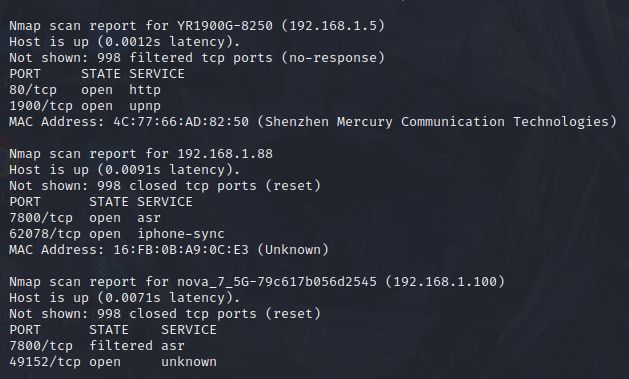Image resolution: width=629 pixels, height=379 pixels.
Task: Click the 0.0071s latency text
Action: pyautogui.click(x=133, y=298)
